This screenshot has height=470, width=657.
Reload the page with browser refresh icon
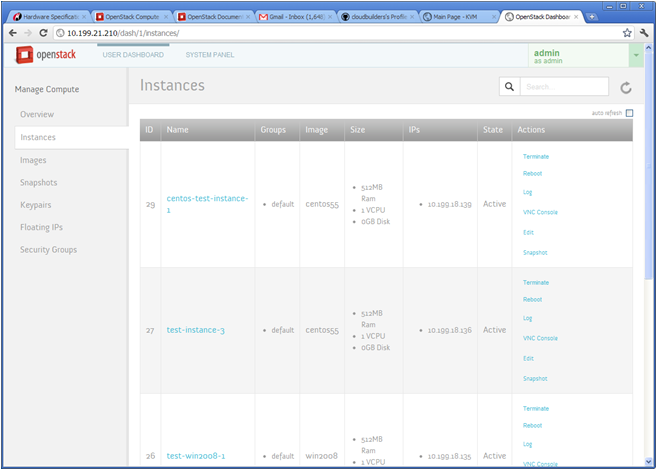43,33
